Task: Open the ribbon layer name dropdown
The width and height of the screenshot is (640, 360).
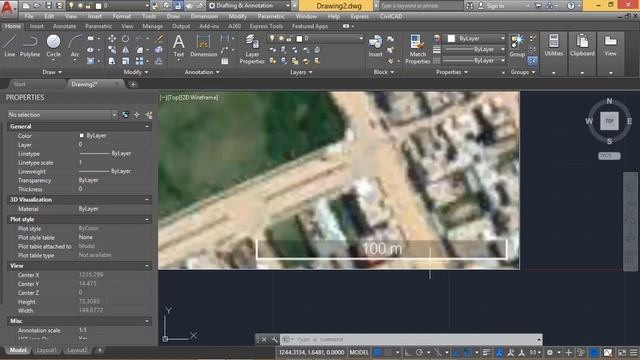Action: [361, 38]
